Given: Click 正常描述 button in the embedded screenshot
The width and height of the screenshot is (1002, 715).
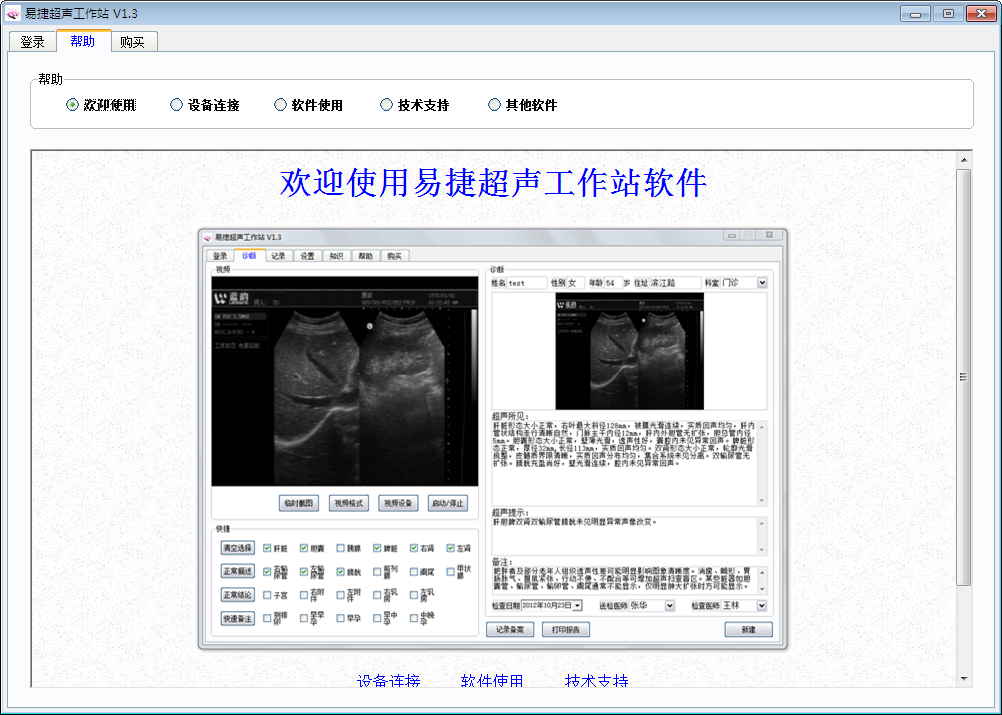Looking at the screenshot, I should [x=238, y=571].
